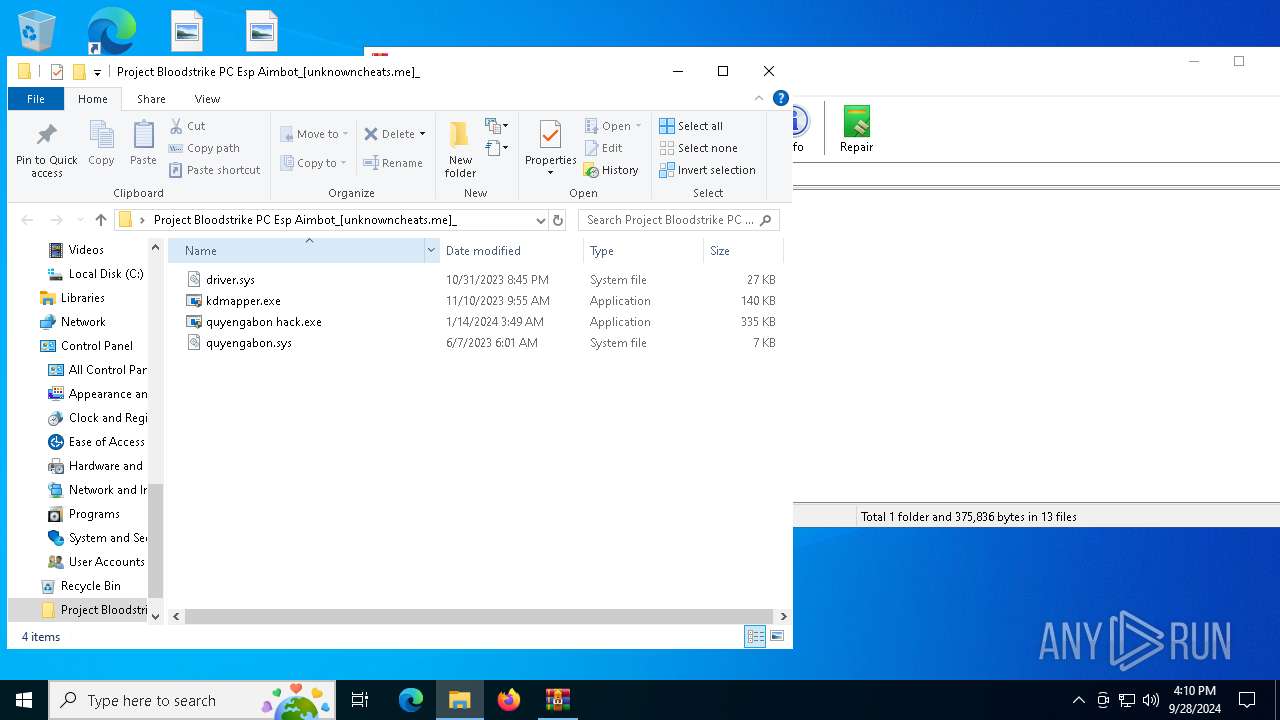Open the Start menu
The width and height of the screenshot is (1280, 720).
coord(24,700)
